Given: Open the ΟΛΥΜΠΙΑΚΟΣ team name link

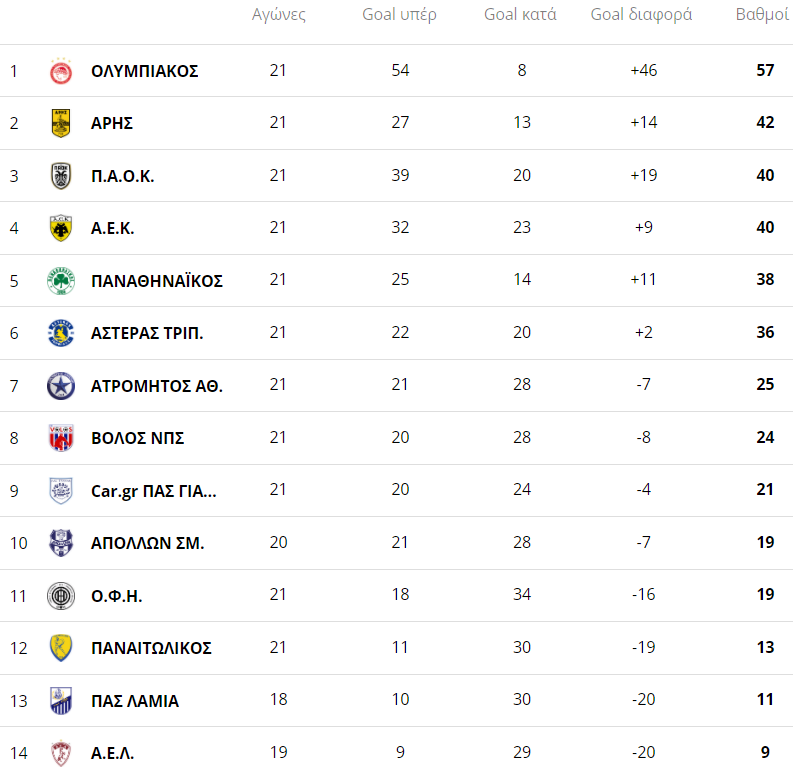Looking at the screenshot, I should pos(144,71).
